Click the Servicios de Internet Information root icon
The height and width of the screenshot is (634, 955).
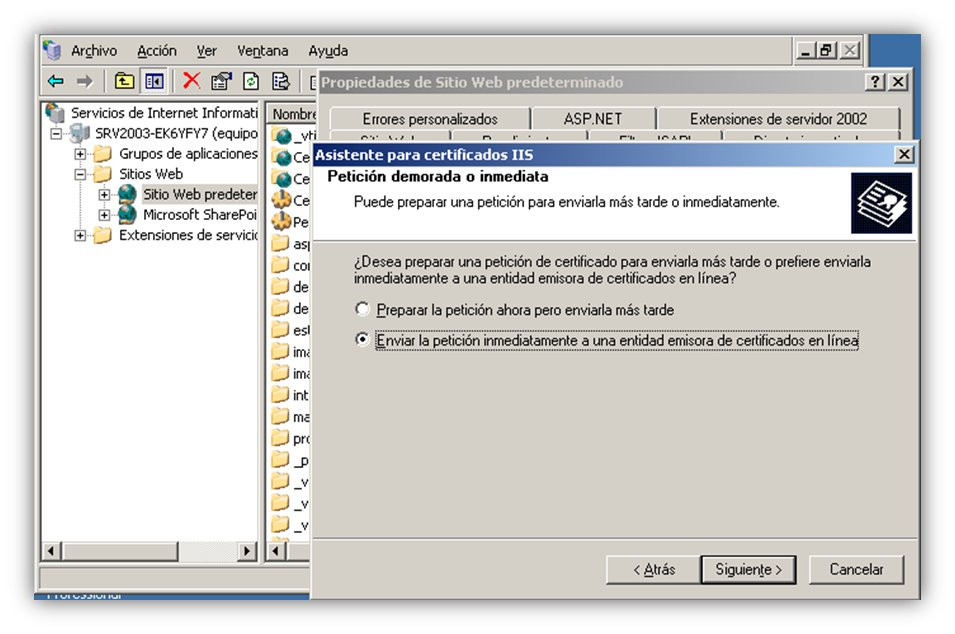pyautogui.click(x=55, y=113)
